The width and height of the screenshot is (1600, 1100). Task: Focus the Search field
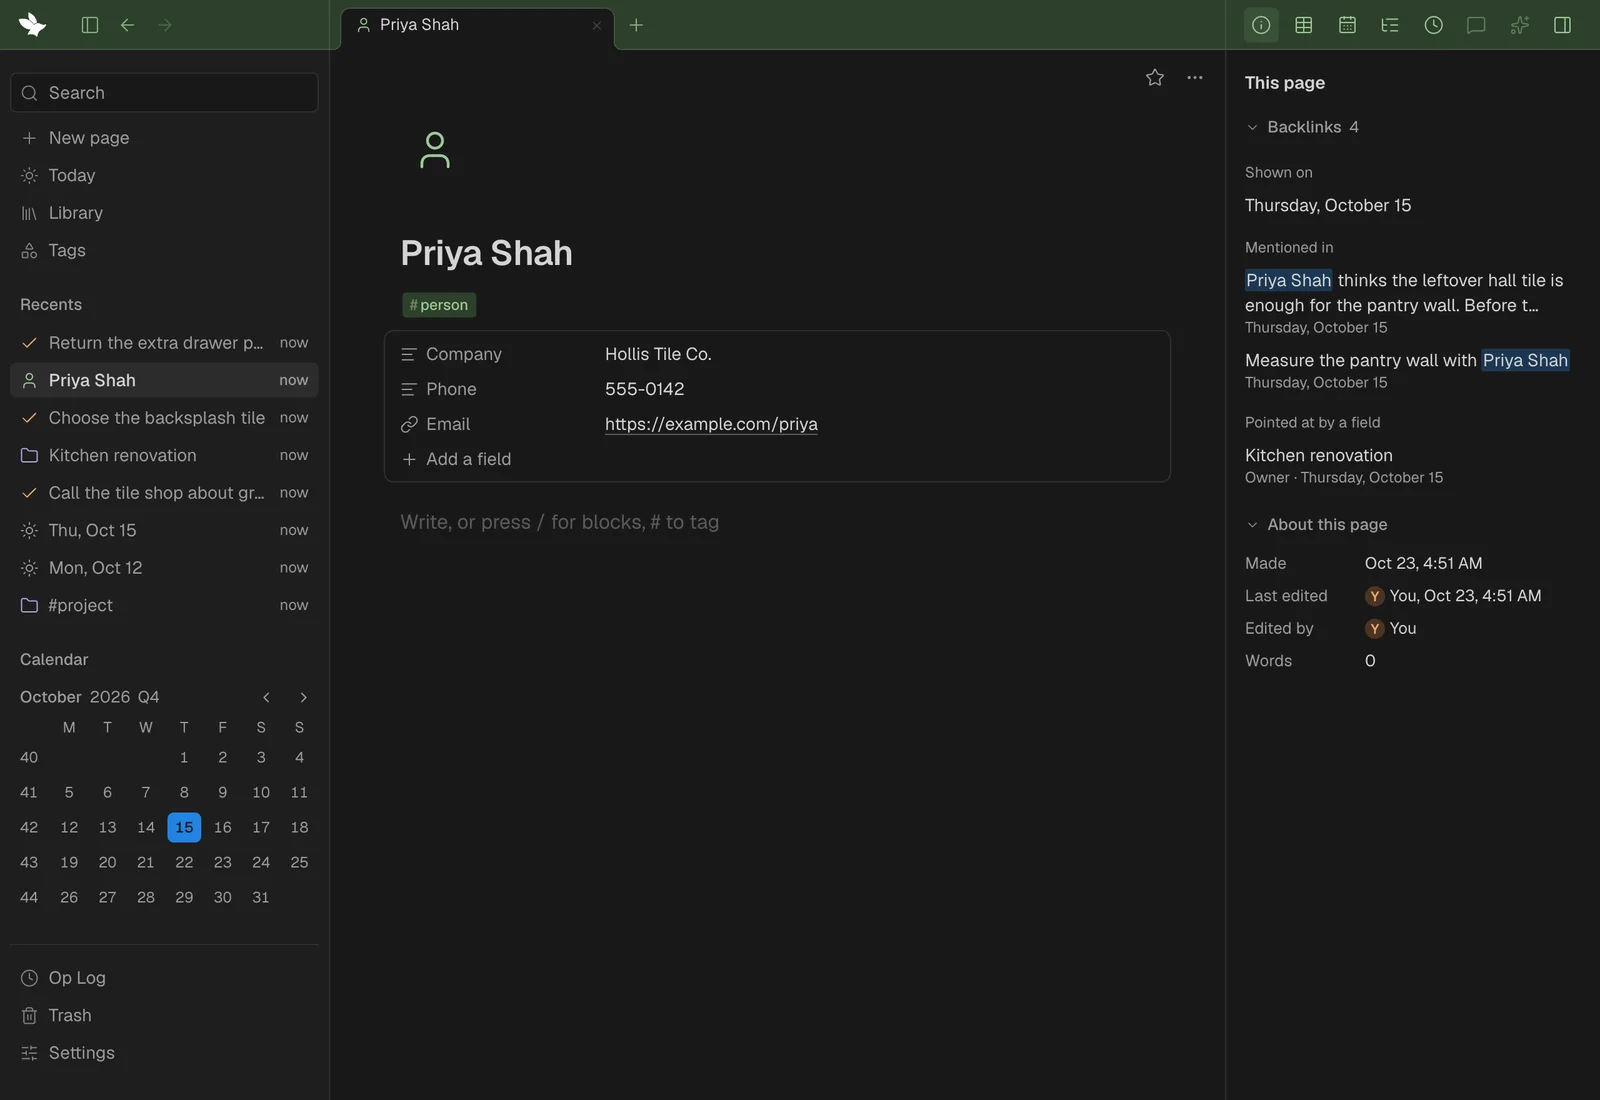tap(164, 93)
